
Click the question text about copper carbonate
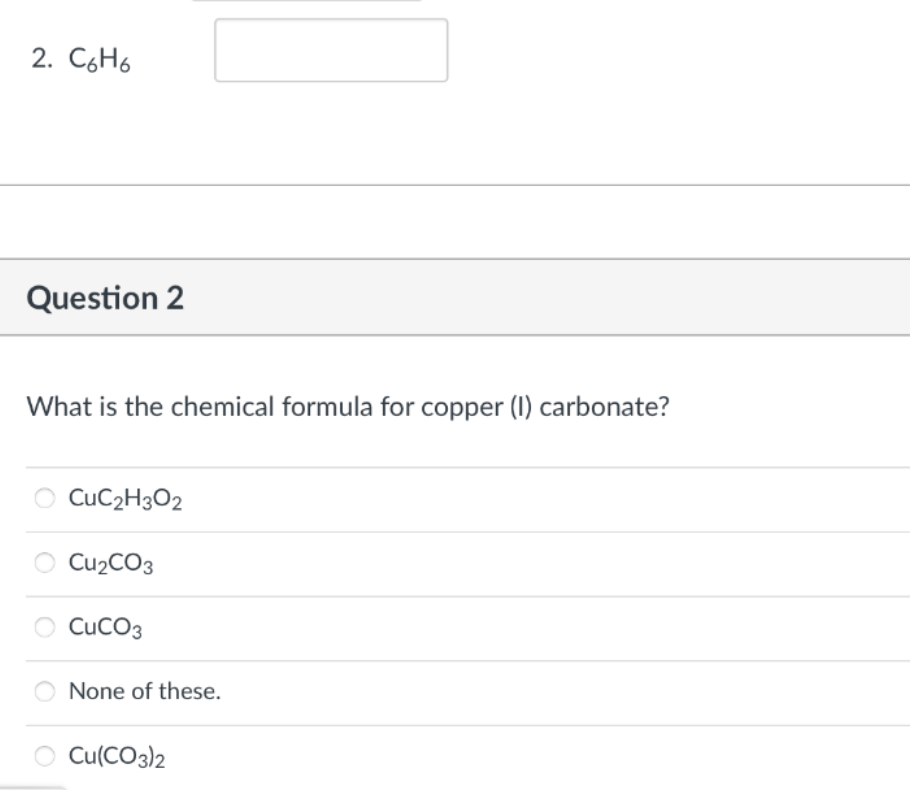pyautogui.click(x=350, y=407)
